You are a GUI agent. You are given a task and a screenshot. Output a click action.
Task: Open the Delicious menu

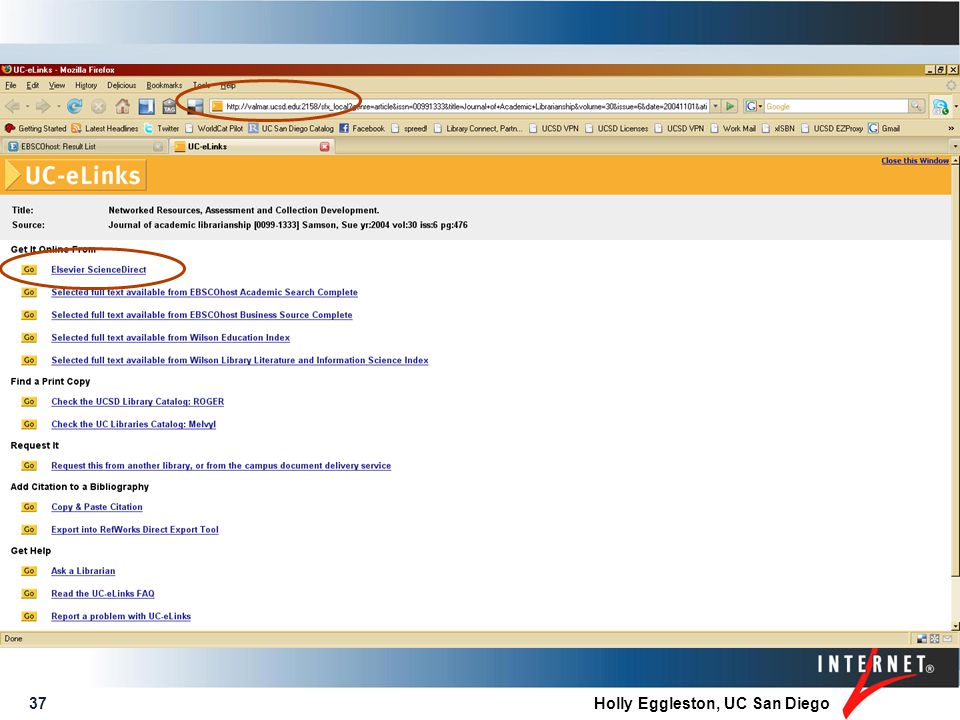[x=121, y=86]
